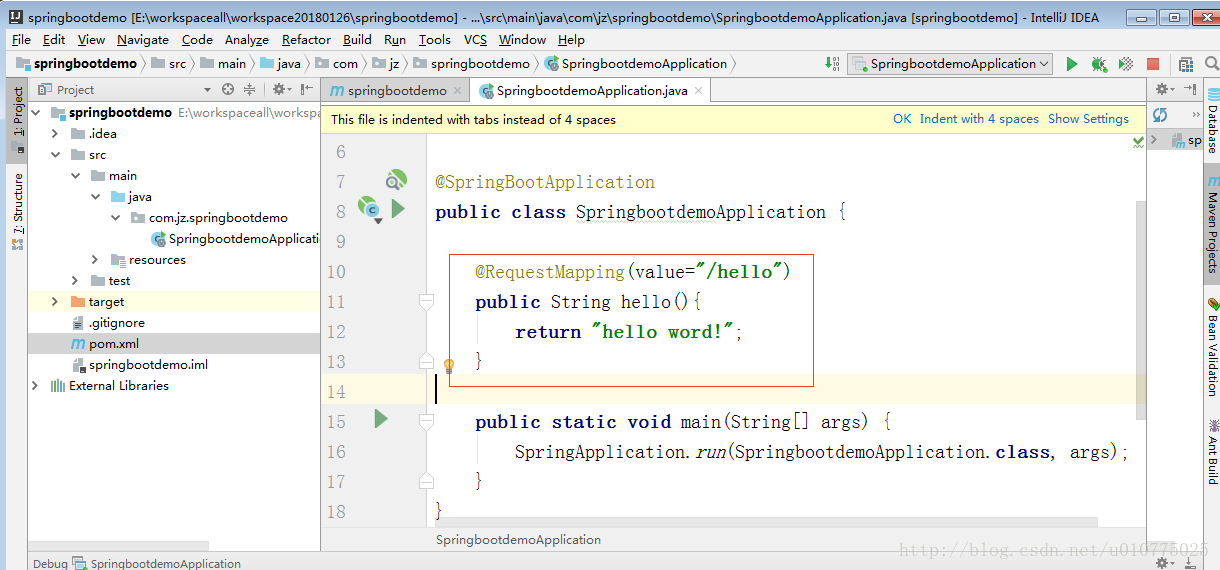Run main method gutter arrow on line 15
Viewport: 1220px width, 570px height.
click(x=380, y=418)
